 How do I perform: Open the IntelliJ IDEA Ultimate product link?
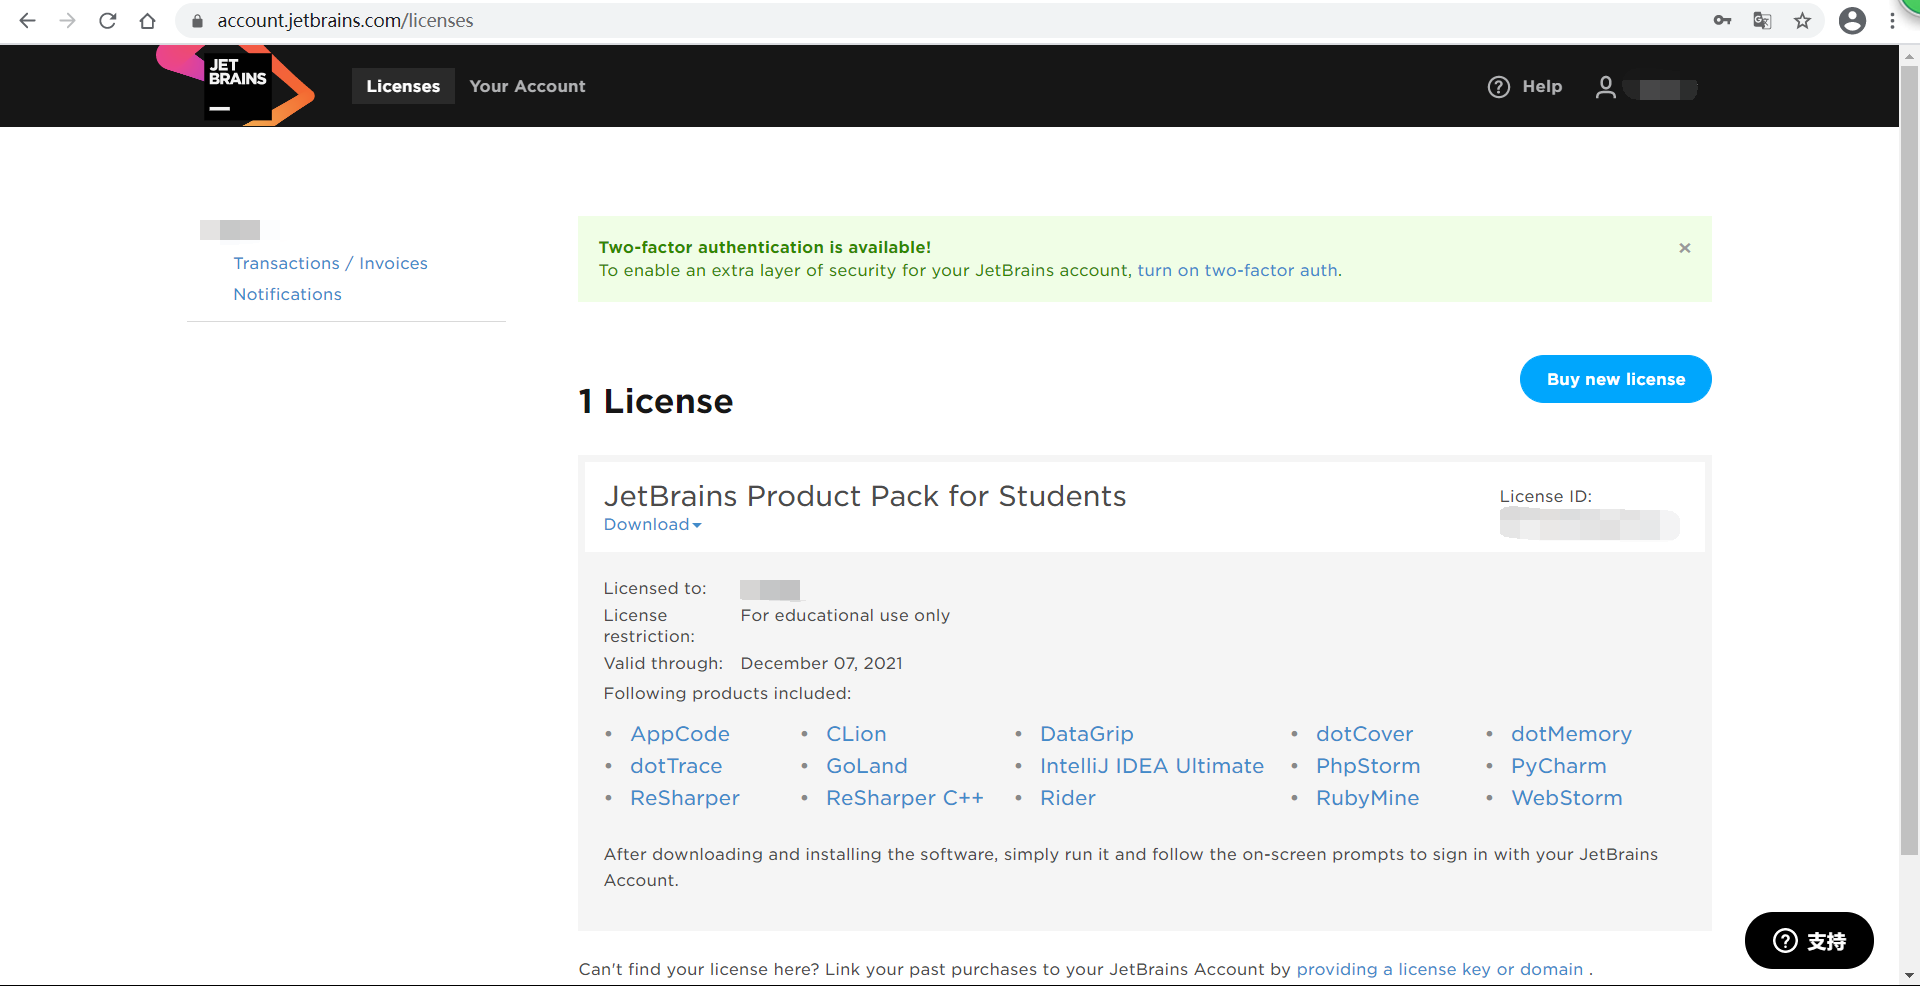1151,766
